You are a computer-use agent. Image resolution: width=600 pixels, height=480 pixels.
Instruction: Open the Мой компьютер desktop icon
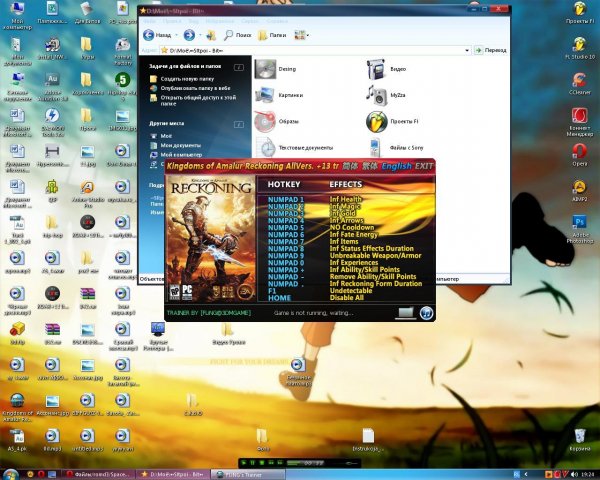(17, 16)
